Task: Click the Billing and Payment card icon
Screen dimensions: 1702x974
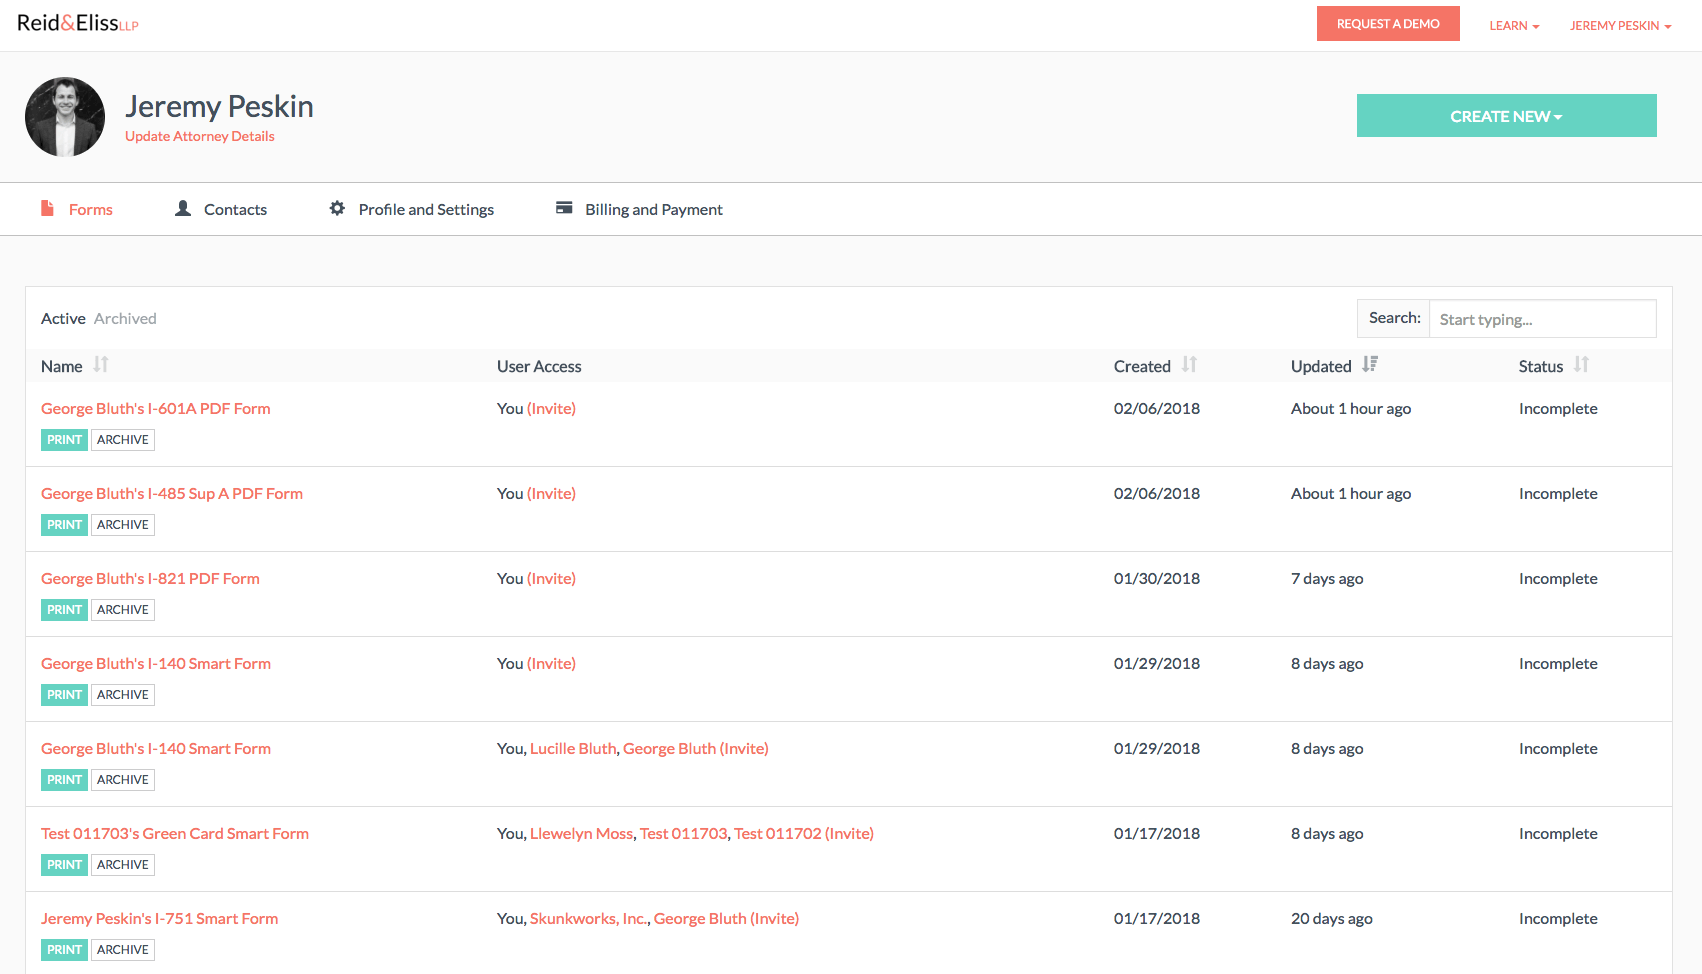Action: point(564,208)
